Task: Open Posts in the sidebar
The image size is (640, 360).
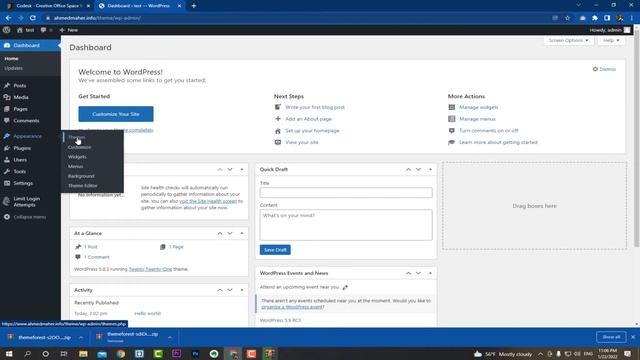Action: pyautogui.click(x=20, y=86)
